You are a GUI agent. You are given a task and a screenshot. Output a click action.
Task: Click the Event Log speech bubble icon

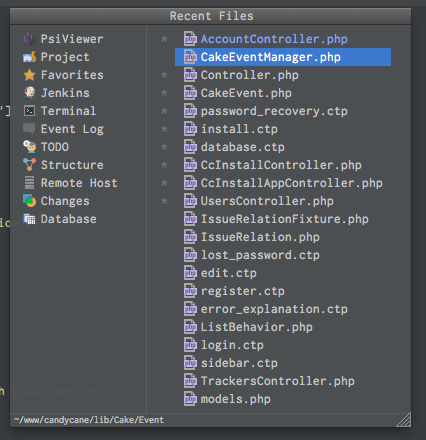point(29,129)
